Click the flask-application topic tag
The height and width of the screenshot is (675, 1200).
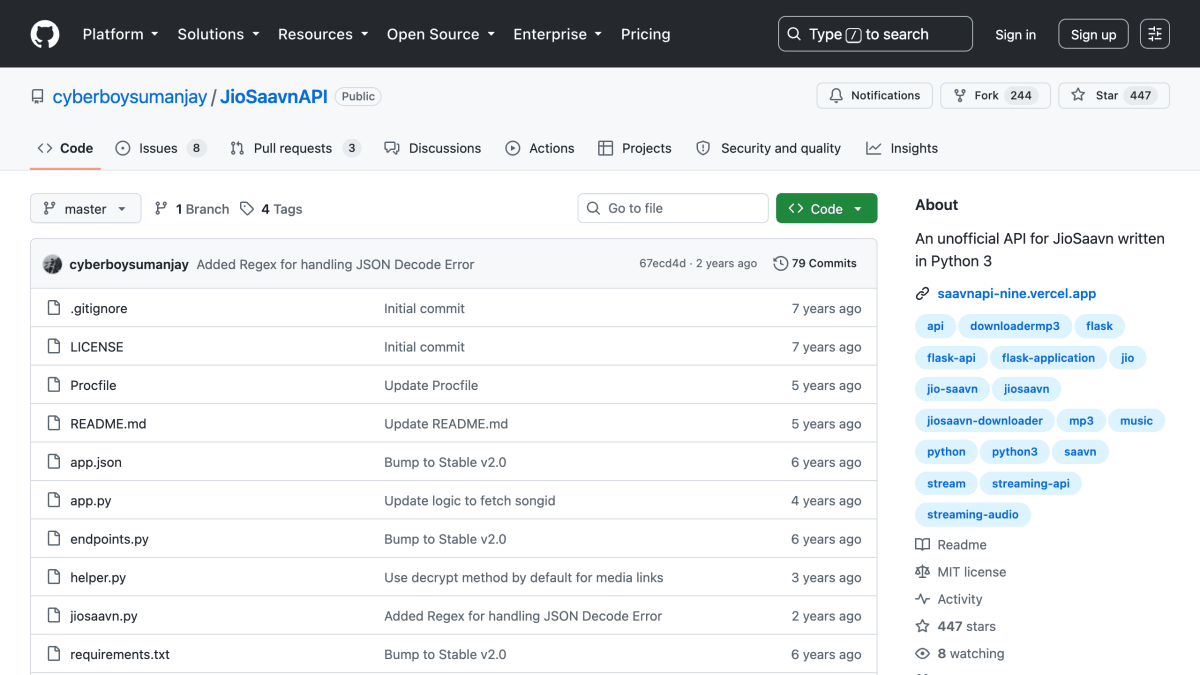(x=1048, y=358)
